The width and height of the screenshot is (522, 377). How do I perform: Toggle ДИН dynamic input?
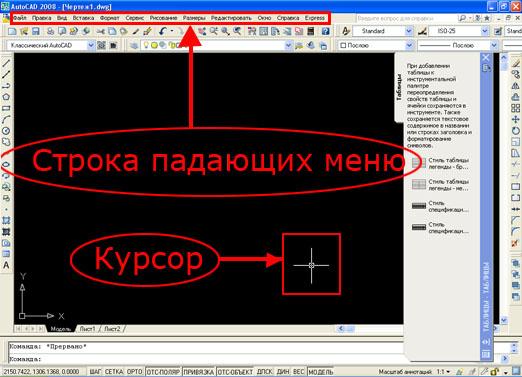point(283,372)
